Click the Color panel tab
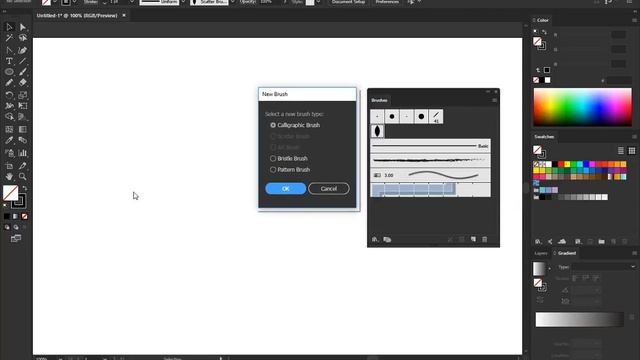640x360 pixels. 542,20
